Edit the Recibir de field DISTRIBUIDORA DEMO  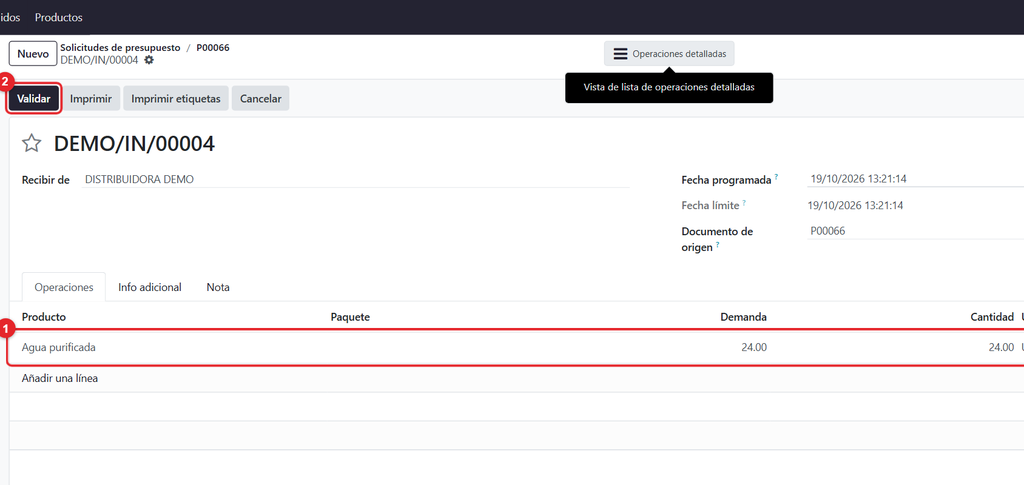point(355,180)
